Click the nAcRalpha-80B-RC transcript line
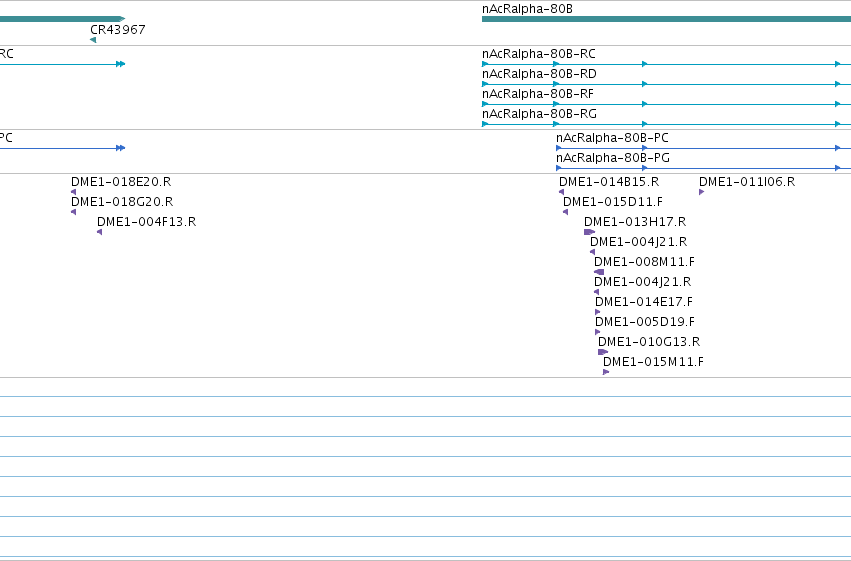Image resolution: width=851 pixels, height=561 pixels. (666, 64)
